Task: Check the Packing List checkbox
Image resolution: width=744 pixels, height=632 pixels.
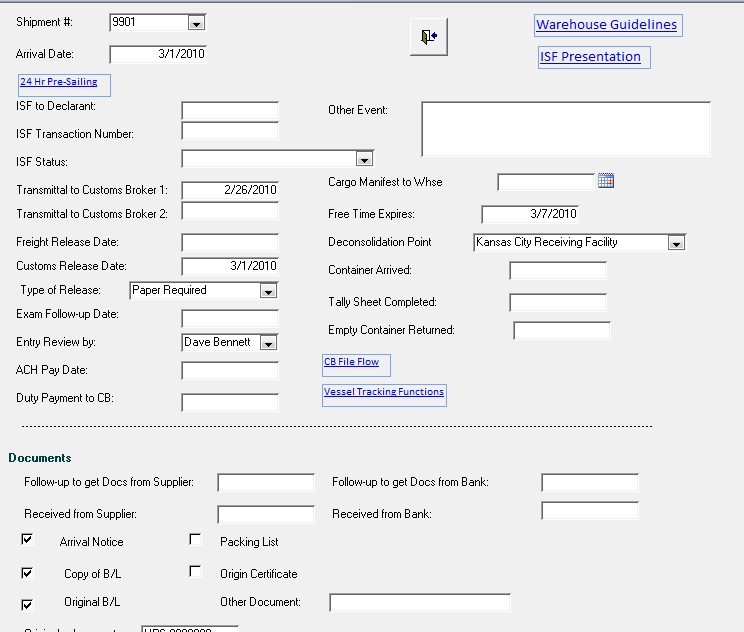Action: pyautogui.click(x=195, y=539)
